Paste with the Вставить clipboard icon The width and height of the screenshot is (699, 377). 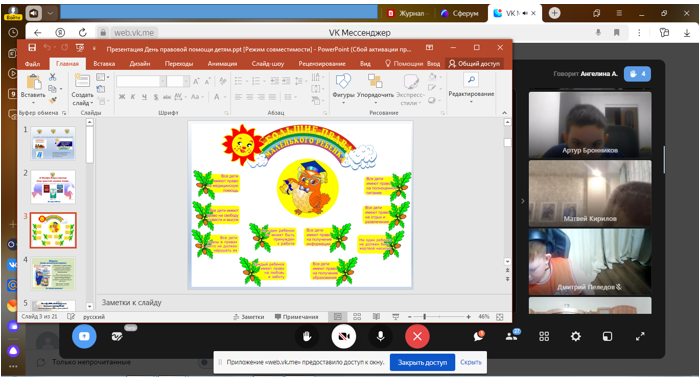(x=33, y=82)
